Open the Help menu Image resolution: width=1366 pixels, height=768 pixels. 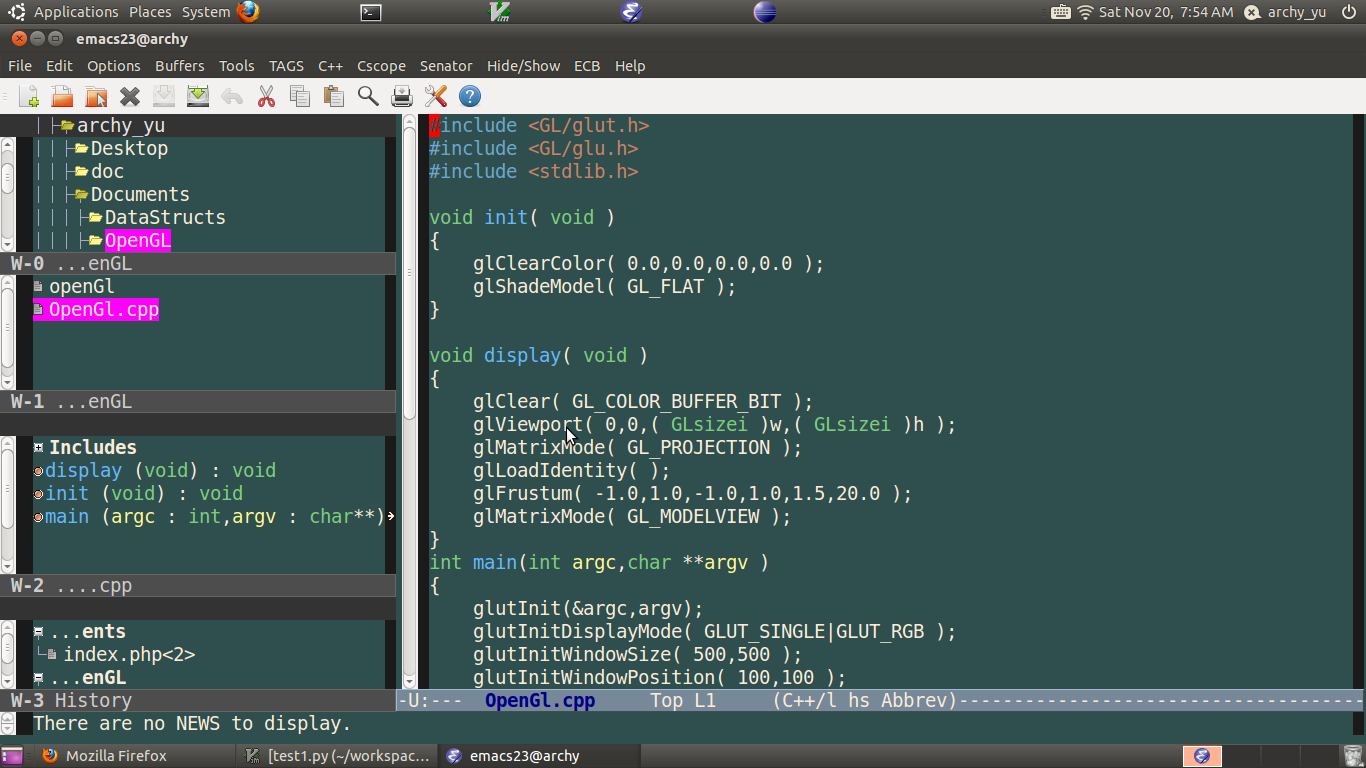pos(630,66)
